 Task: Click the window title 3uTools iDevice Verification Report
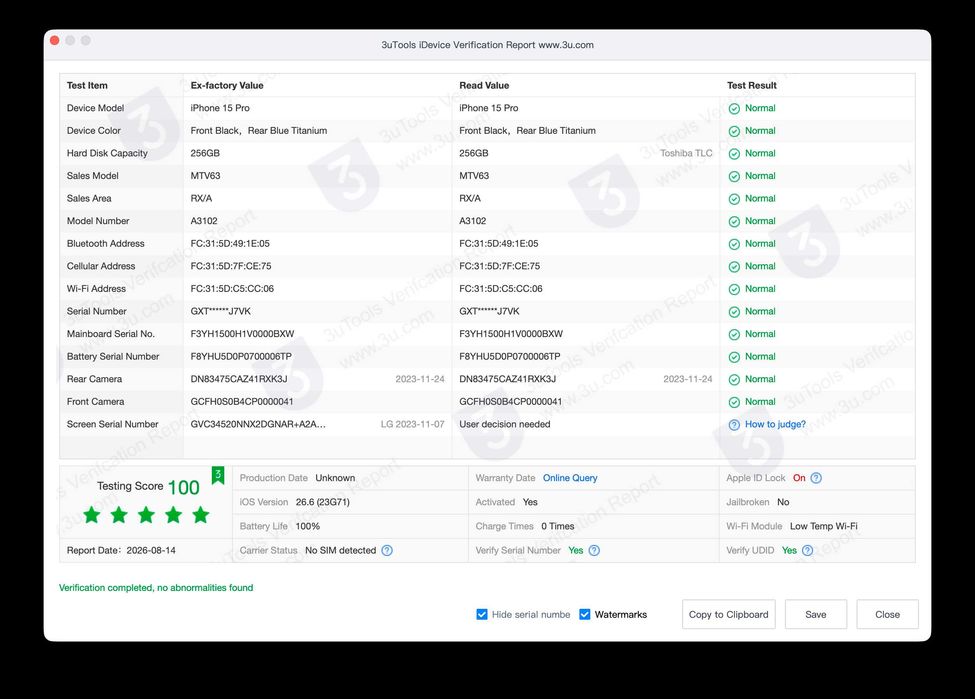pyautogui.click(x=488, y=45)
